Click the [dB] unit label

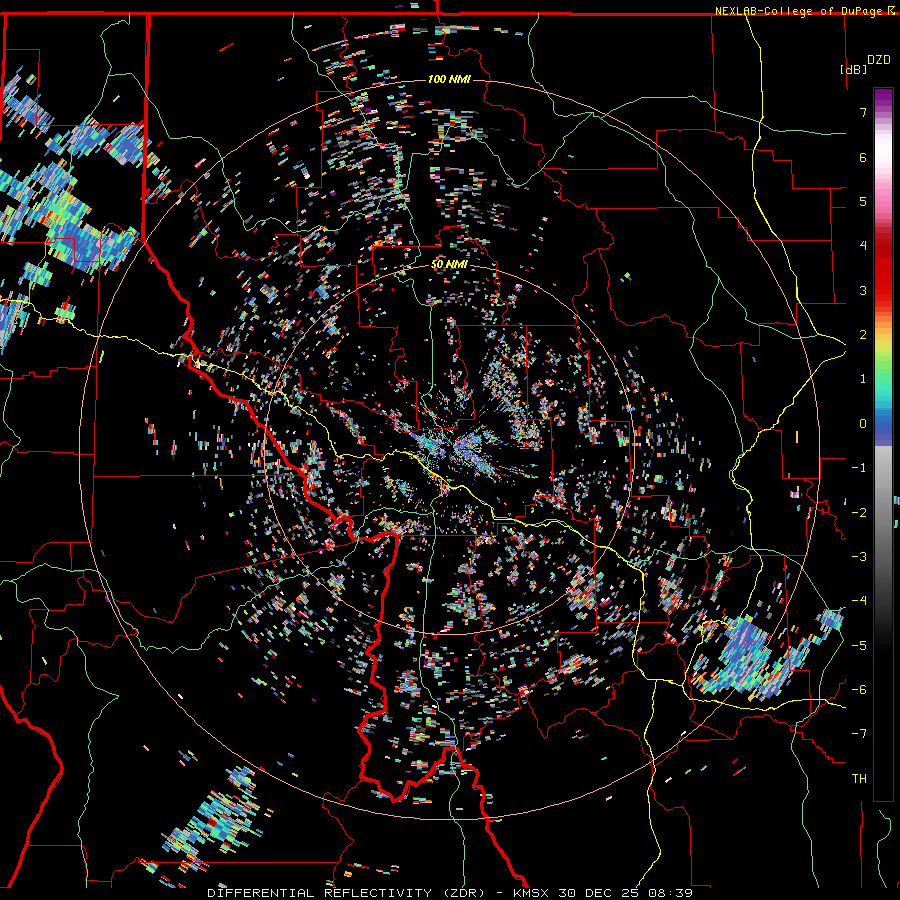[854, 69]
